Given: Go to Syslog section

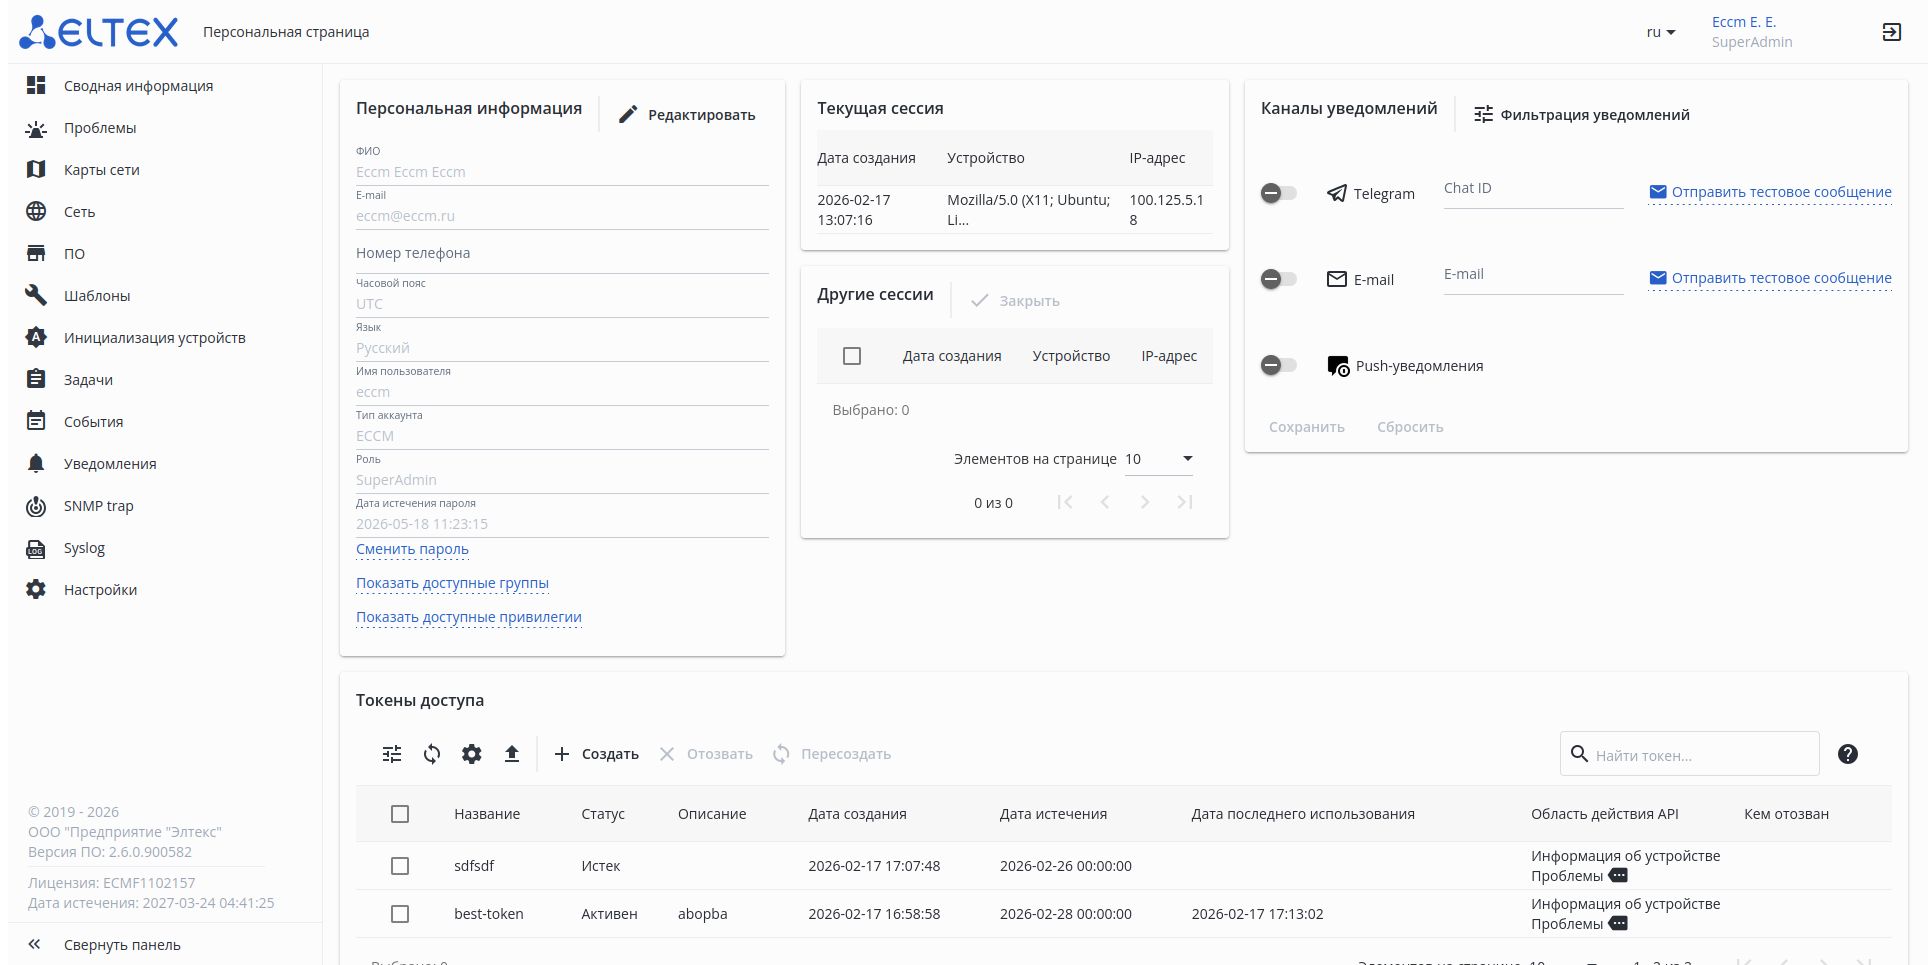Looking at the screenshot, I should [x=84, y=548].
